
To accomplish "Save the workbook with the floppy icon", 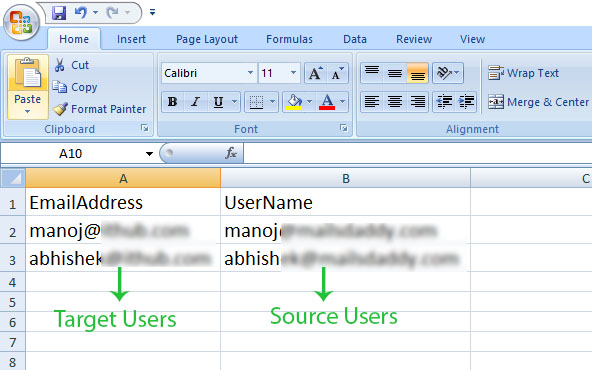I will click(x=59, y=13).
